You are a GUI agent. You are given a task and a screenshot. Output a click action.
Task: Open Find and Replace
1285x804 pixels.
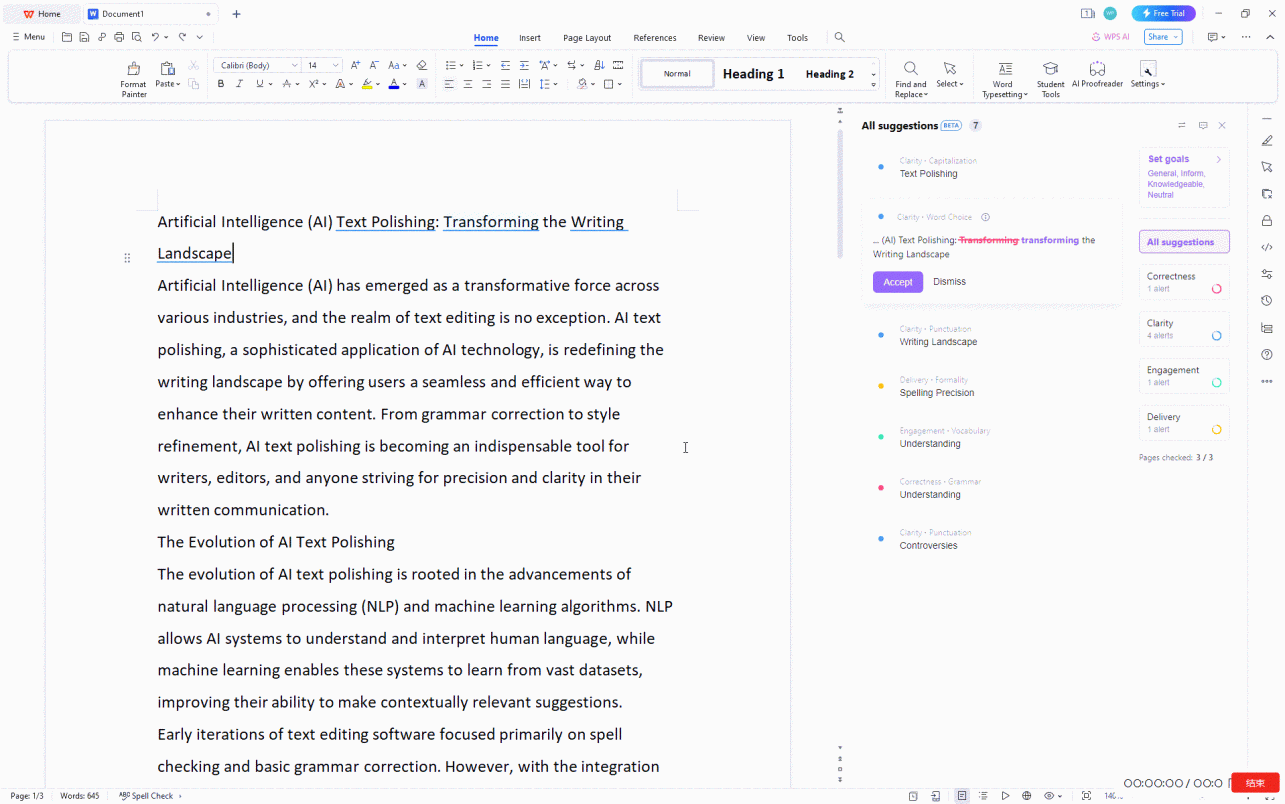(x=910, y=78)
